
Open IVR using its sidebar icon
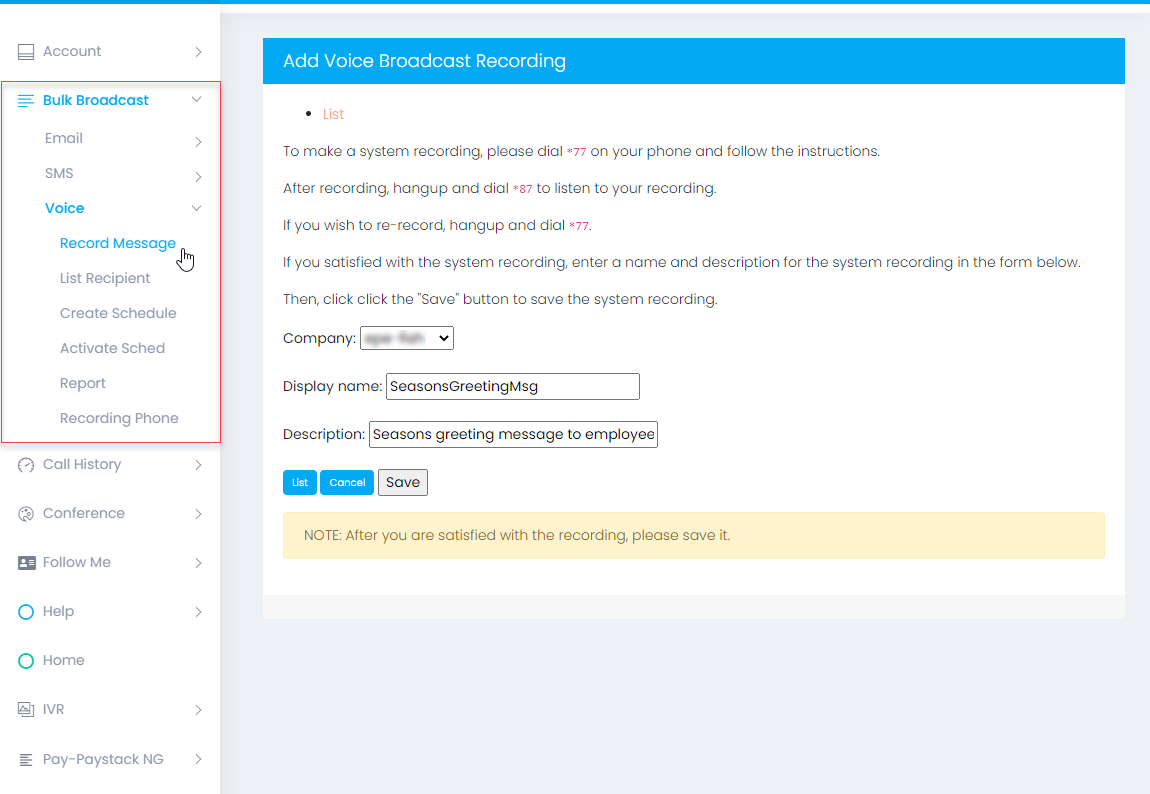point(24,709)
